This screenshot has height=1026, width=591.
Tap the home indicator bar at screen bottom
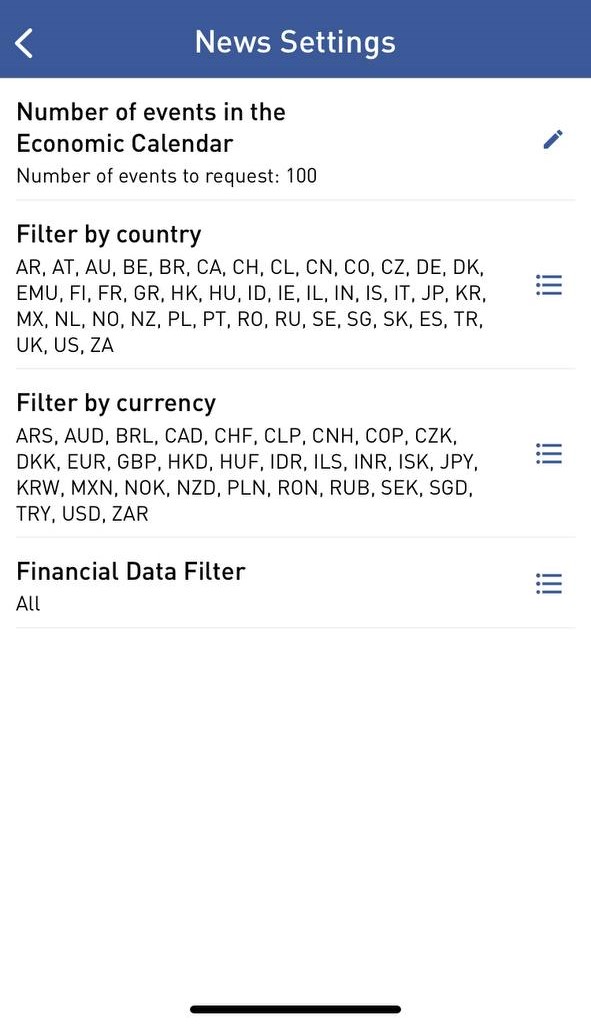[x=295, y=1009]
